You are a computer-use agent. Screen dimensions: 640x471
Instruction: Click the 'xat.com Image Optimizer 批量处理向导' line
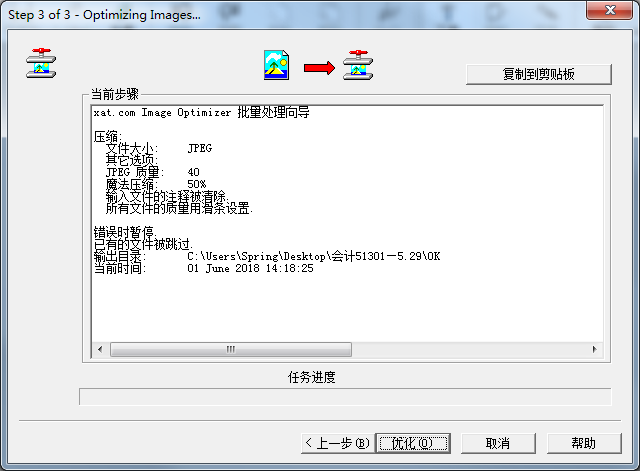click(201, 112)
